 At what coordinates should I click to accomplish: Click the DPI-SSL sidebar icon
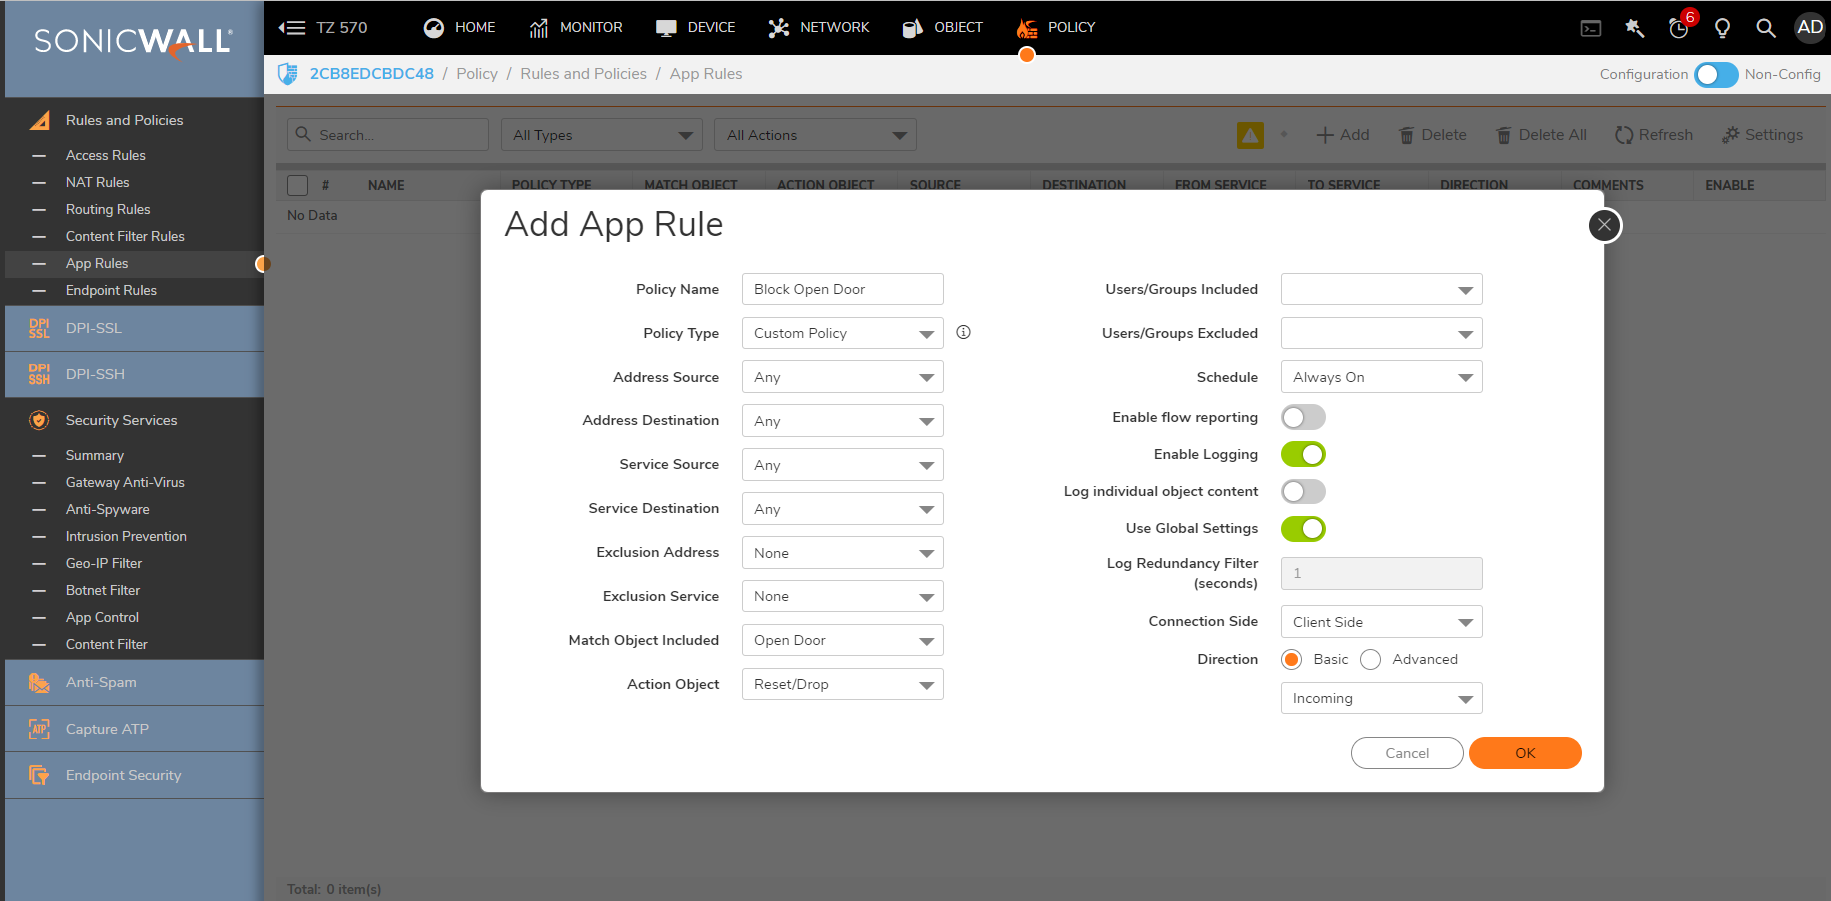coord(39,328)
